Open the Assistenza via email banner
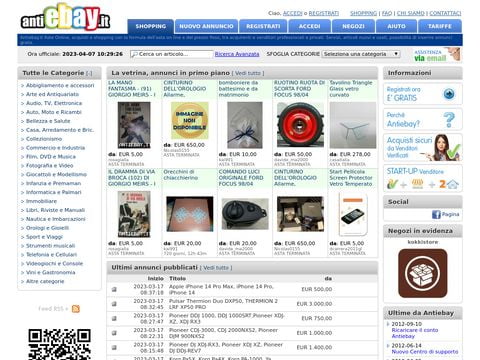480x360 pixels. point(437,55)
